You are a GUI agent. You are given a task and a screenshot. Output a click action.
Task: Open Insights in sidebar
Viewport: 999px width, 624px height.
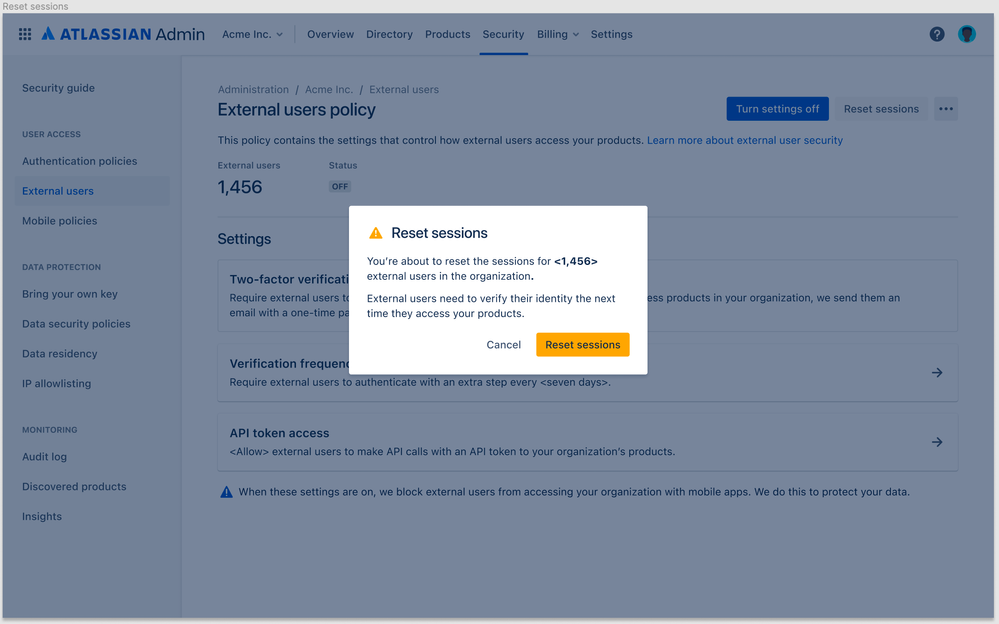click(41, 517)
